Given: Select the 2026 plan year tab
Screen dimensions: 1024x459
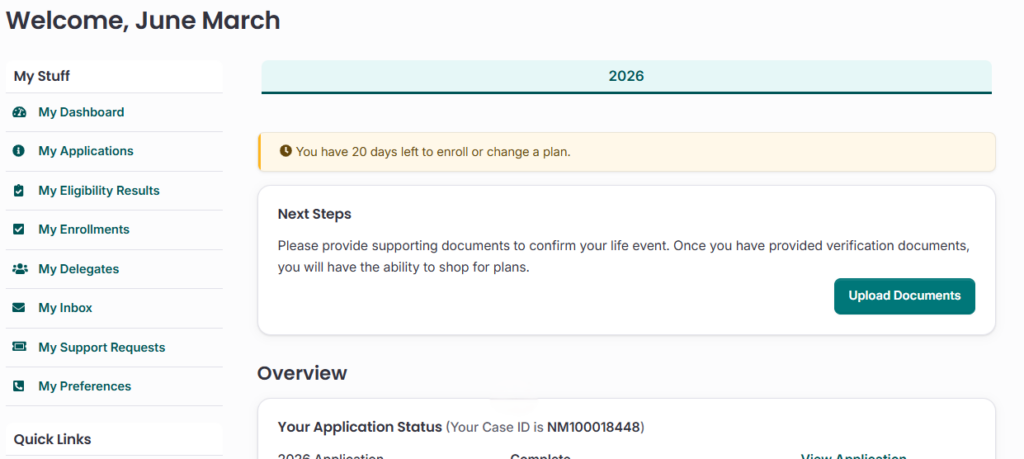Looking at the screenshot, I should tap(626, 76).
